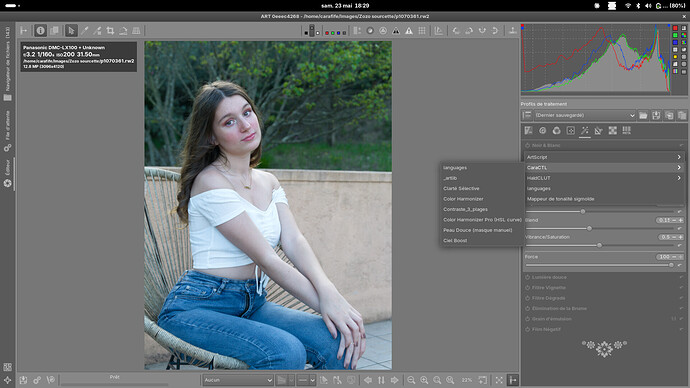690x388 pixels.
Task: Rotate the image left
Action: point(456,30)
